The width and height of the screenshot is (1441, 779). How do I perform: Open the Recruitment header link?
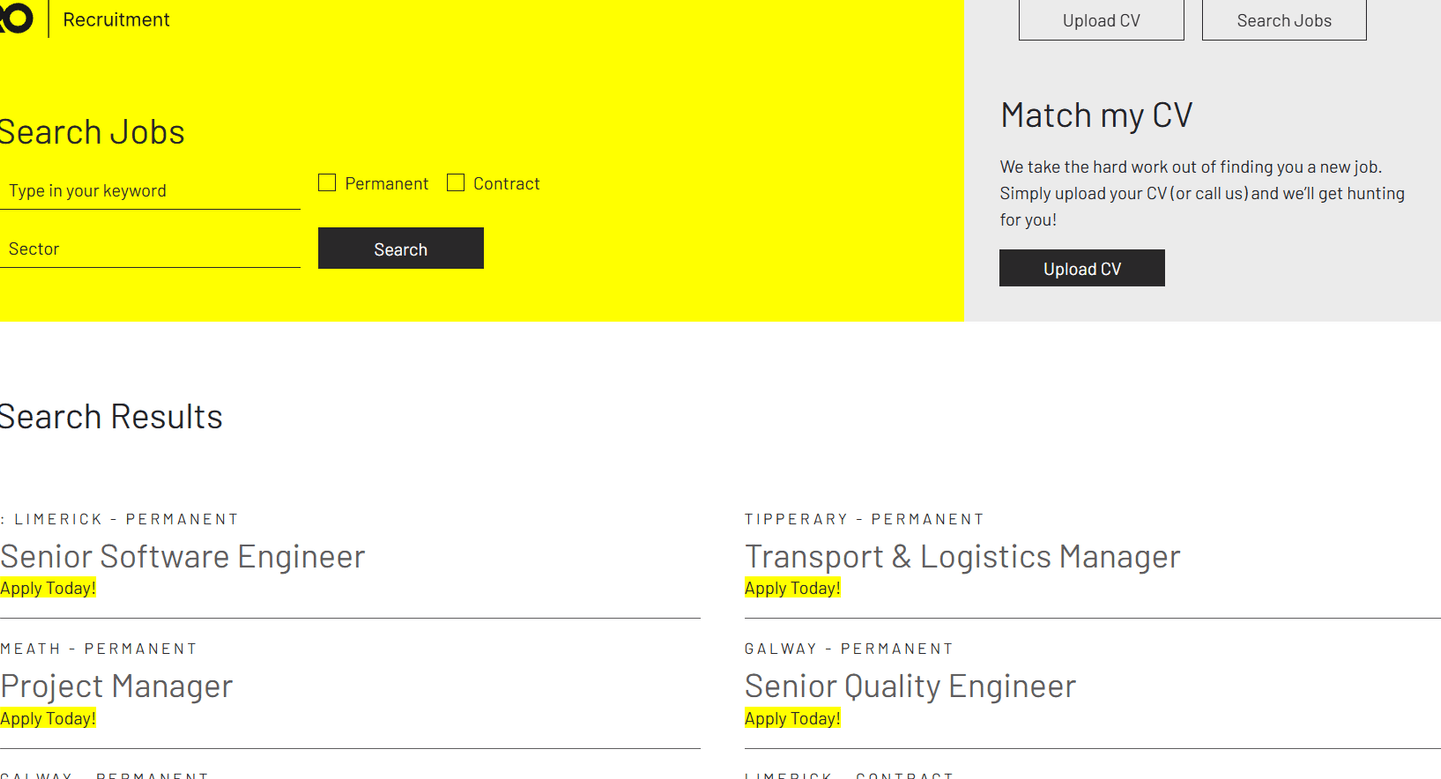tap(116, 20)
